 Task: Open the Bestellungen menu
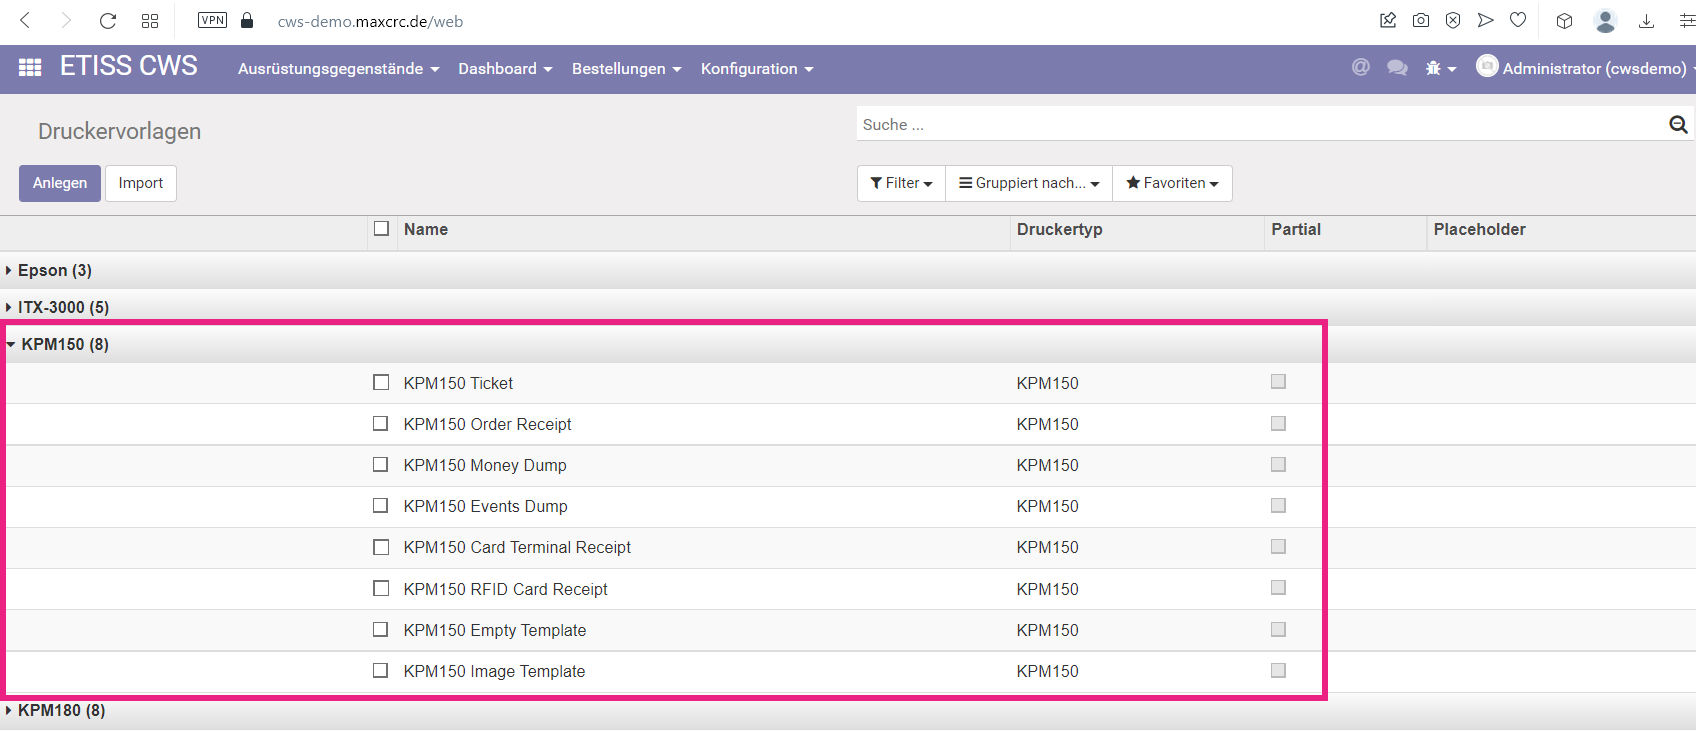pos(626,68)
